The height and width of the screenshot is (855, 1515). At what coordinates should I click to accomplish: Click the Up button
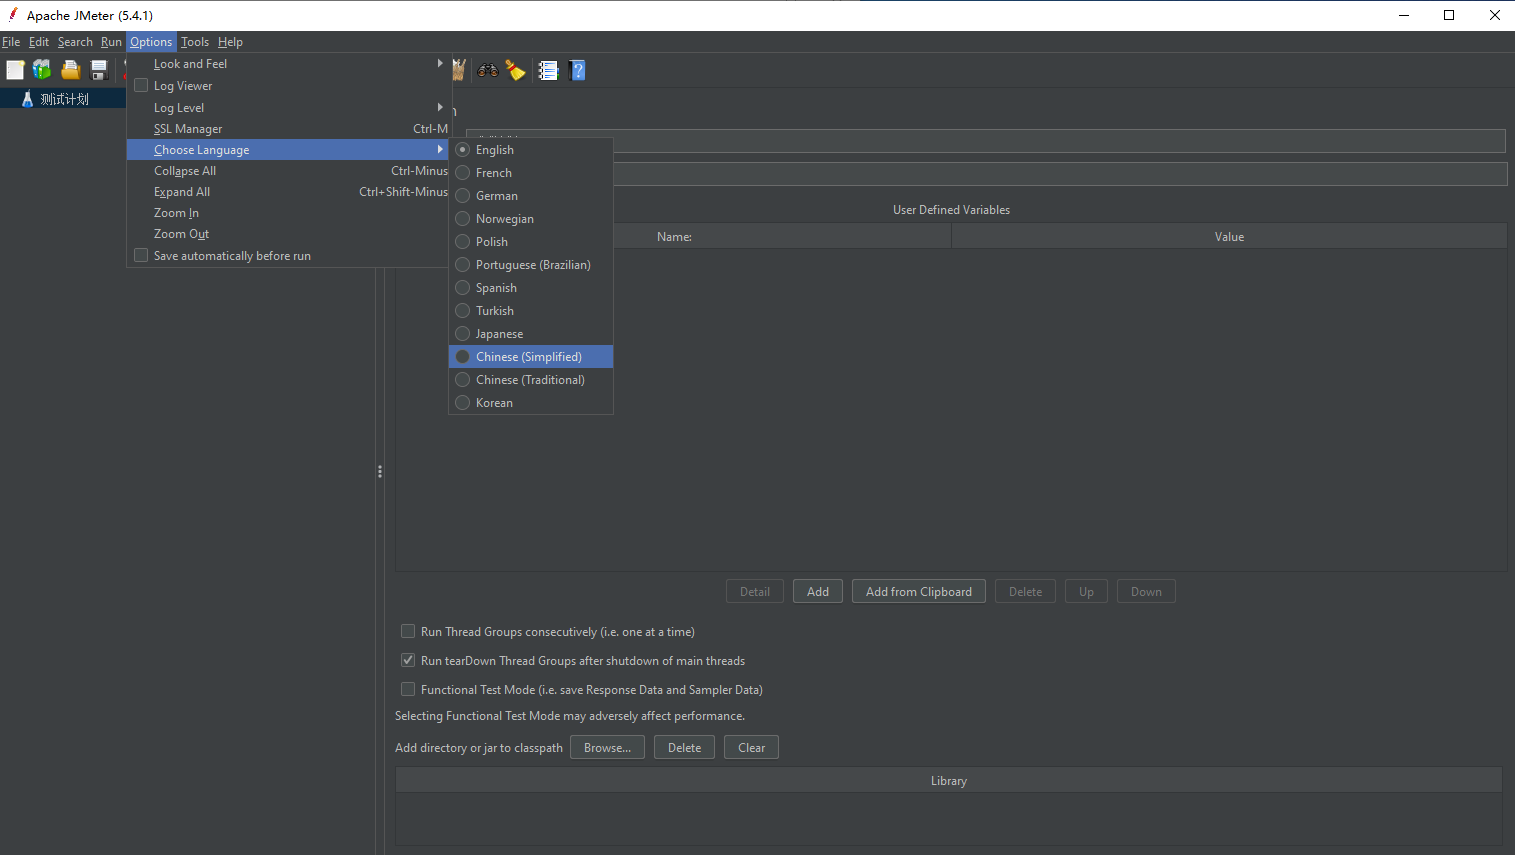[x=1086, y=592]
